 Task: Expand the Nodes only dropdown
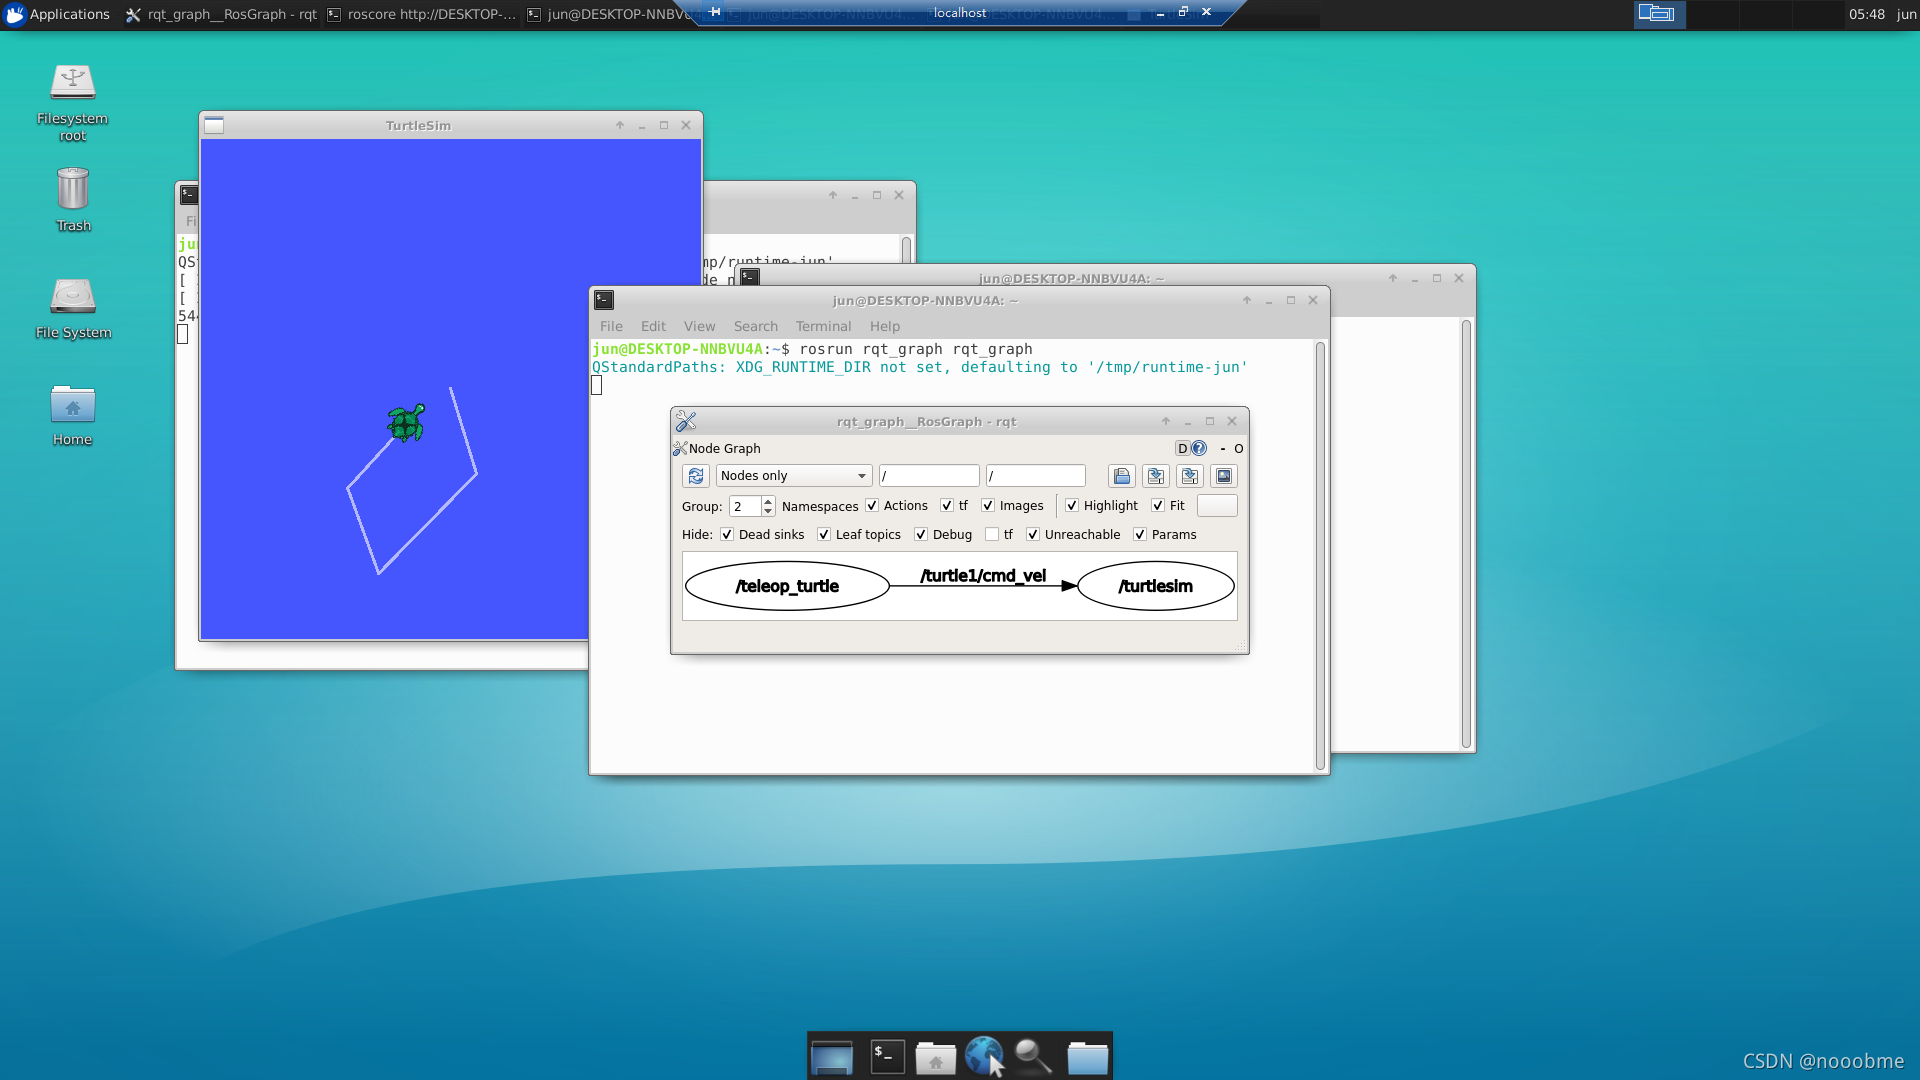793,476
